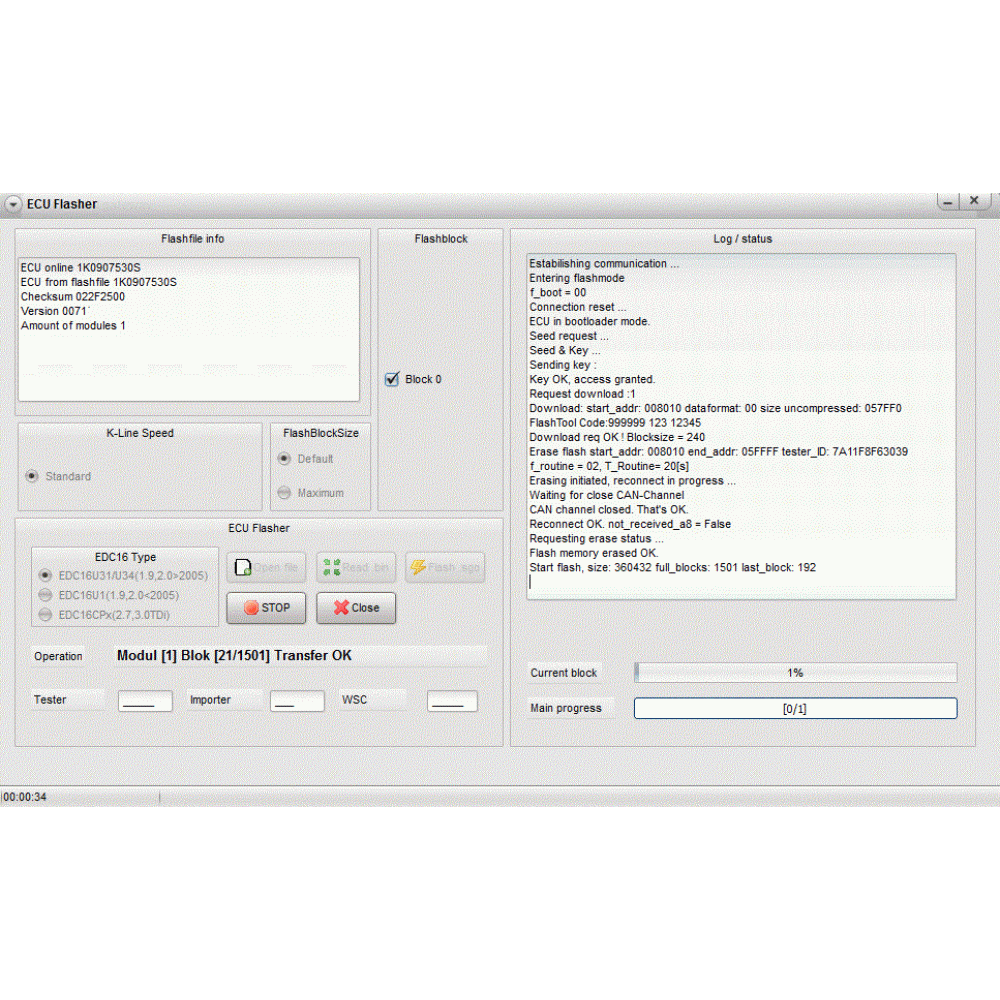The image size is (1000, 1000).
Task: Focus the WSC input box
Action: [x=451, y=701]
